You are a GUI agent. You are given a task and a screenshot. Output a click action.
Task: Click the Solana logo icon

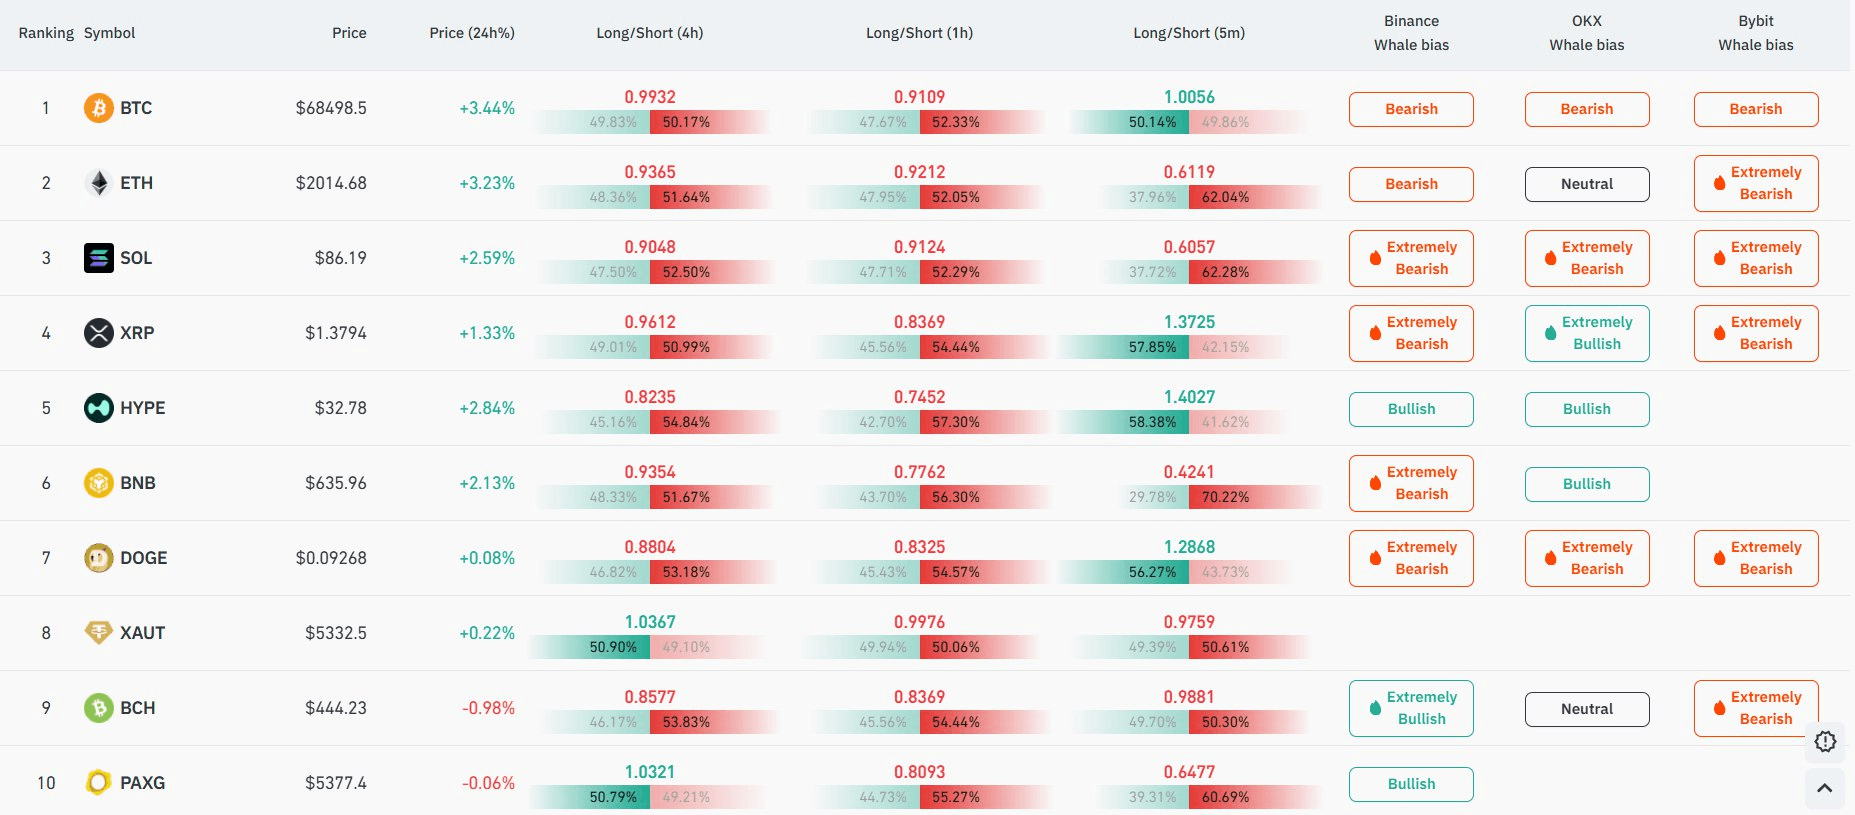[98, 258]
